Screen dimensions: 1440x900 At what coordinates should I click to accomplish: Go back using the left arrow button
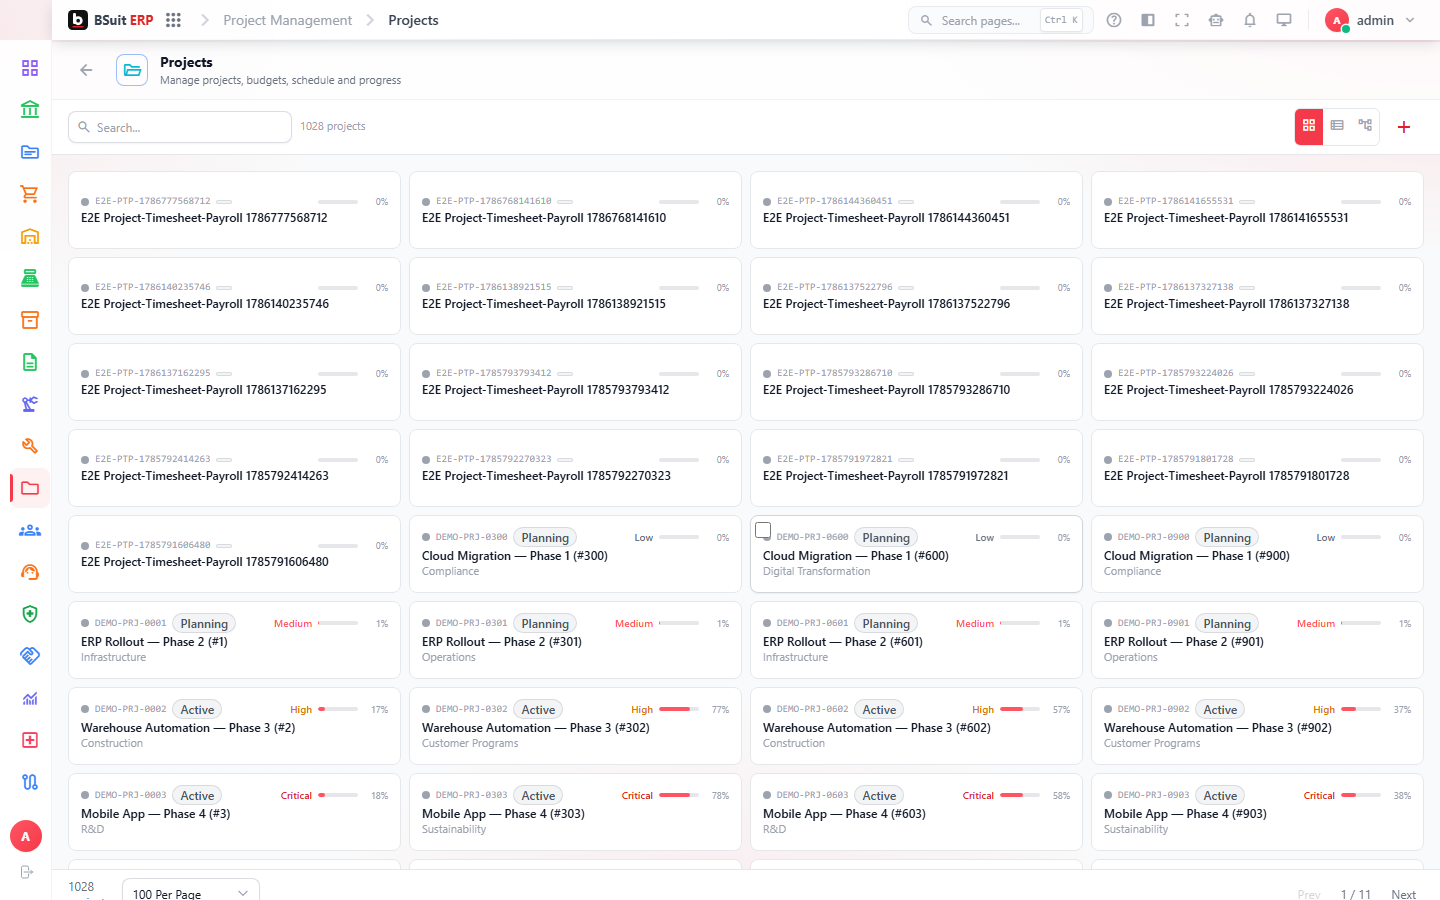(x=86, y=70)
